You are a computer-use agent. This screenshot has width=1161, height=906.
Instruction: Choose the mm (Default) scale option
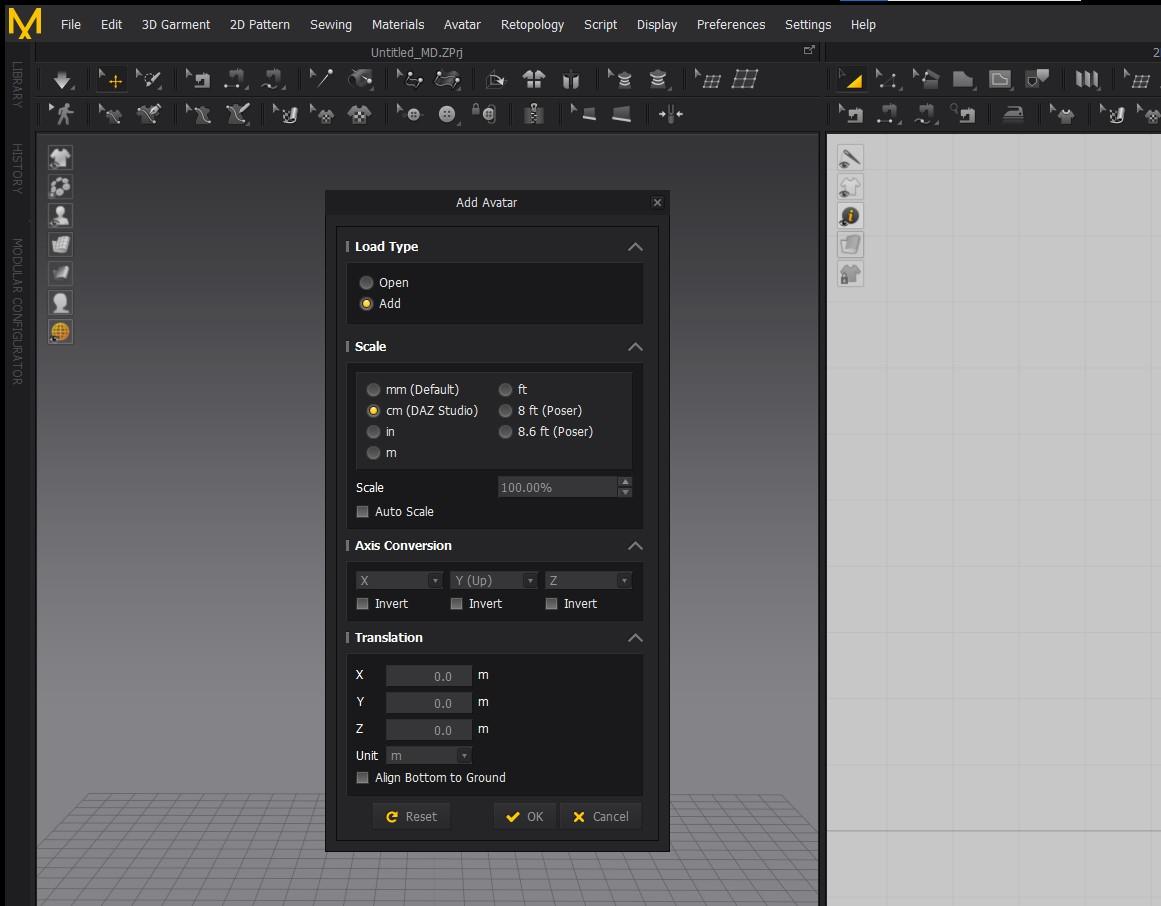374,390
